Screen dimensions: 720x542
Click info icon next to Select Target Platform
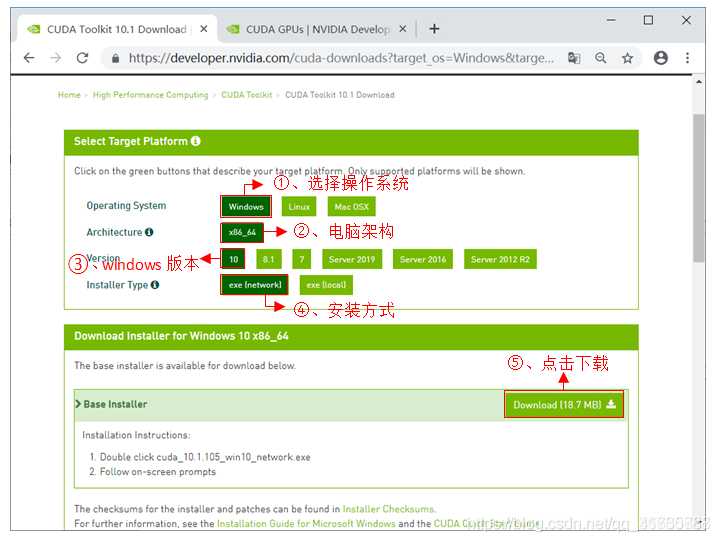pos(196,141)
